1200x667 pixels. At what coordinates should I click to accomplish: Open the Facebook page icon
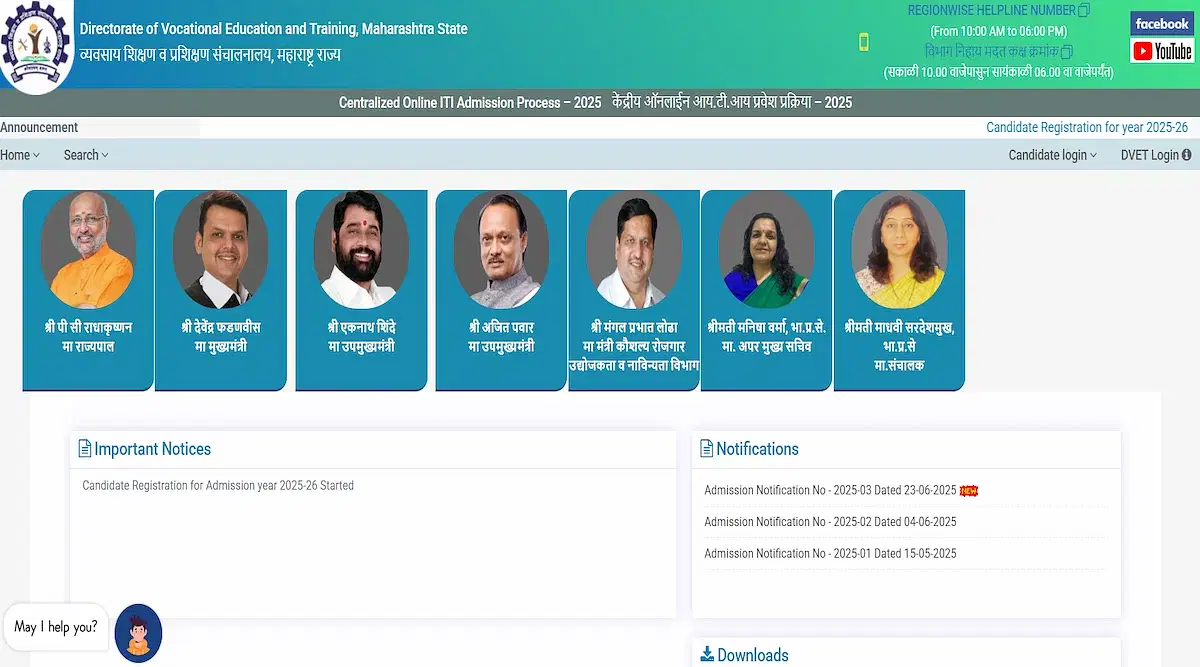tap(1162, 24)
